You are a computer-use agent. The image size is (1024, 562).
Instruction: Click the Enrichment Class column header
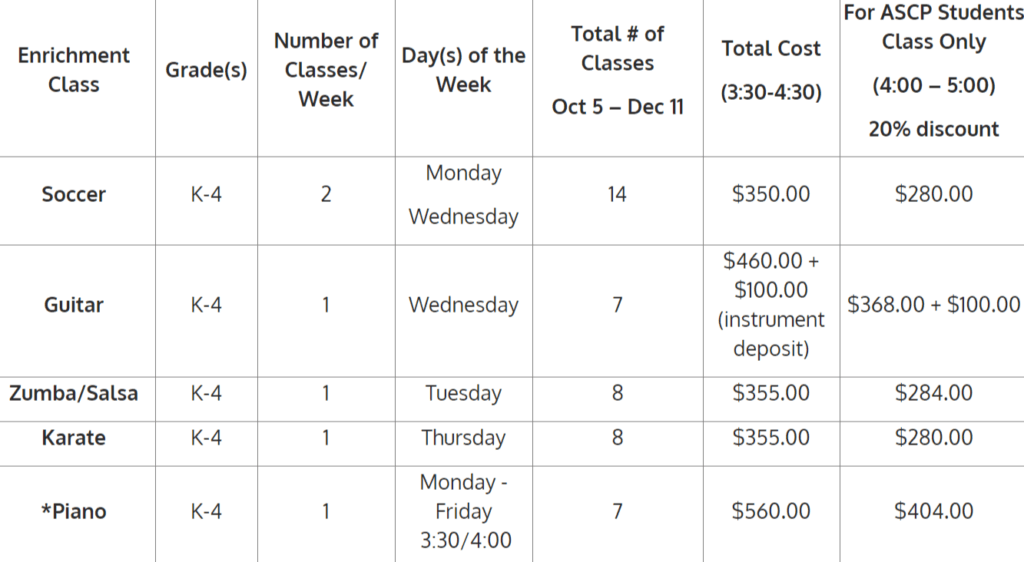(74, 70)
